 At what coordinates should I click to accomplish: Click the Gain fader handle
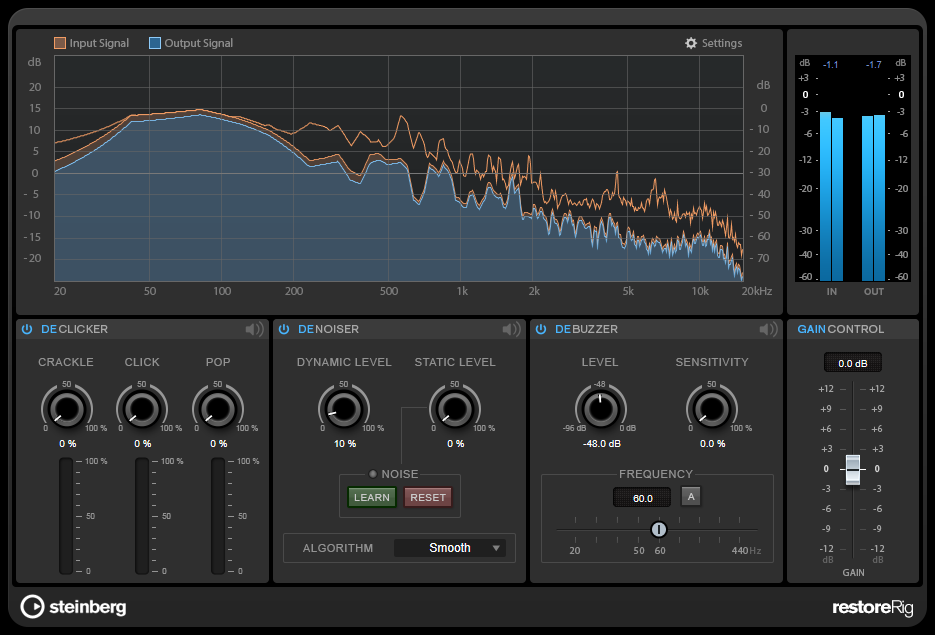pos(852,469)
